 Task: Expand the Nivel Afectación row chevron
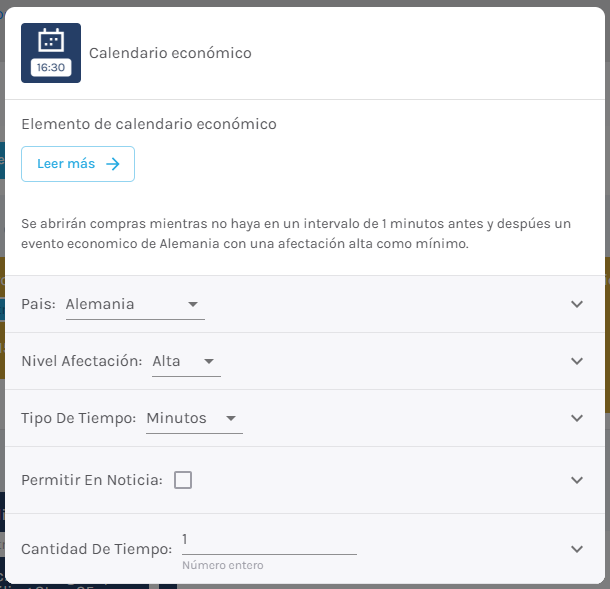point(577,361)
